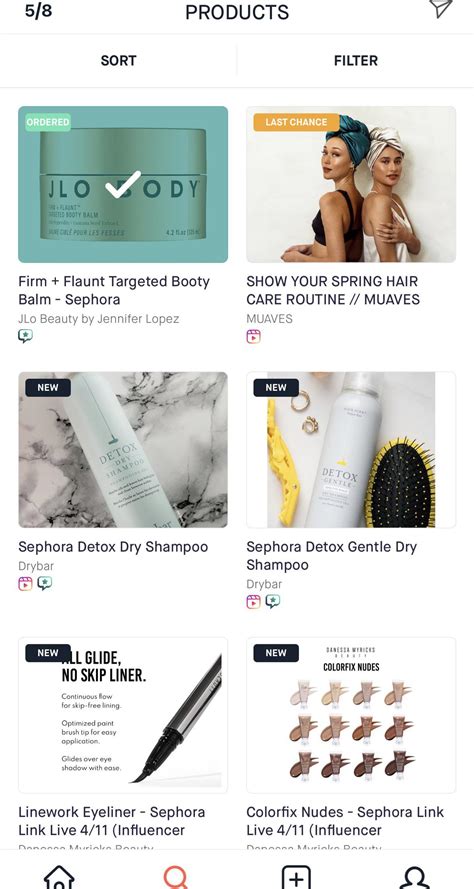The height and width of the screenshot is (889, 474).
Task: Select the Colorfix Nudes swatch image
Action: [x=351, y=716]
